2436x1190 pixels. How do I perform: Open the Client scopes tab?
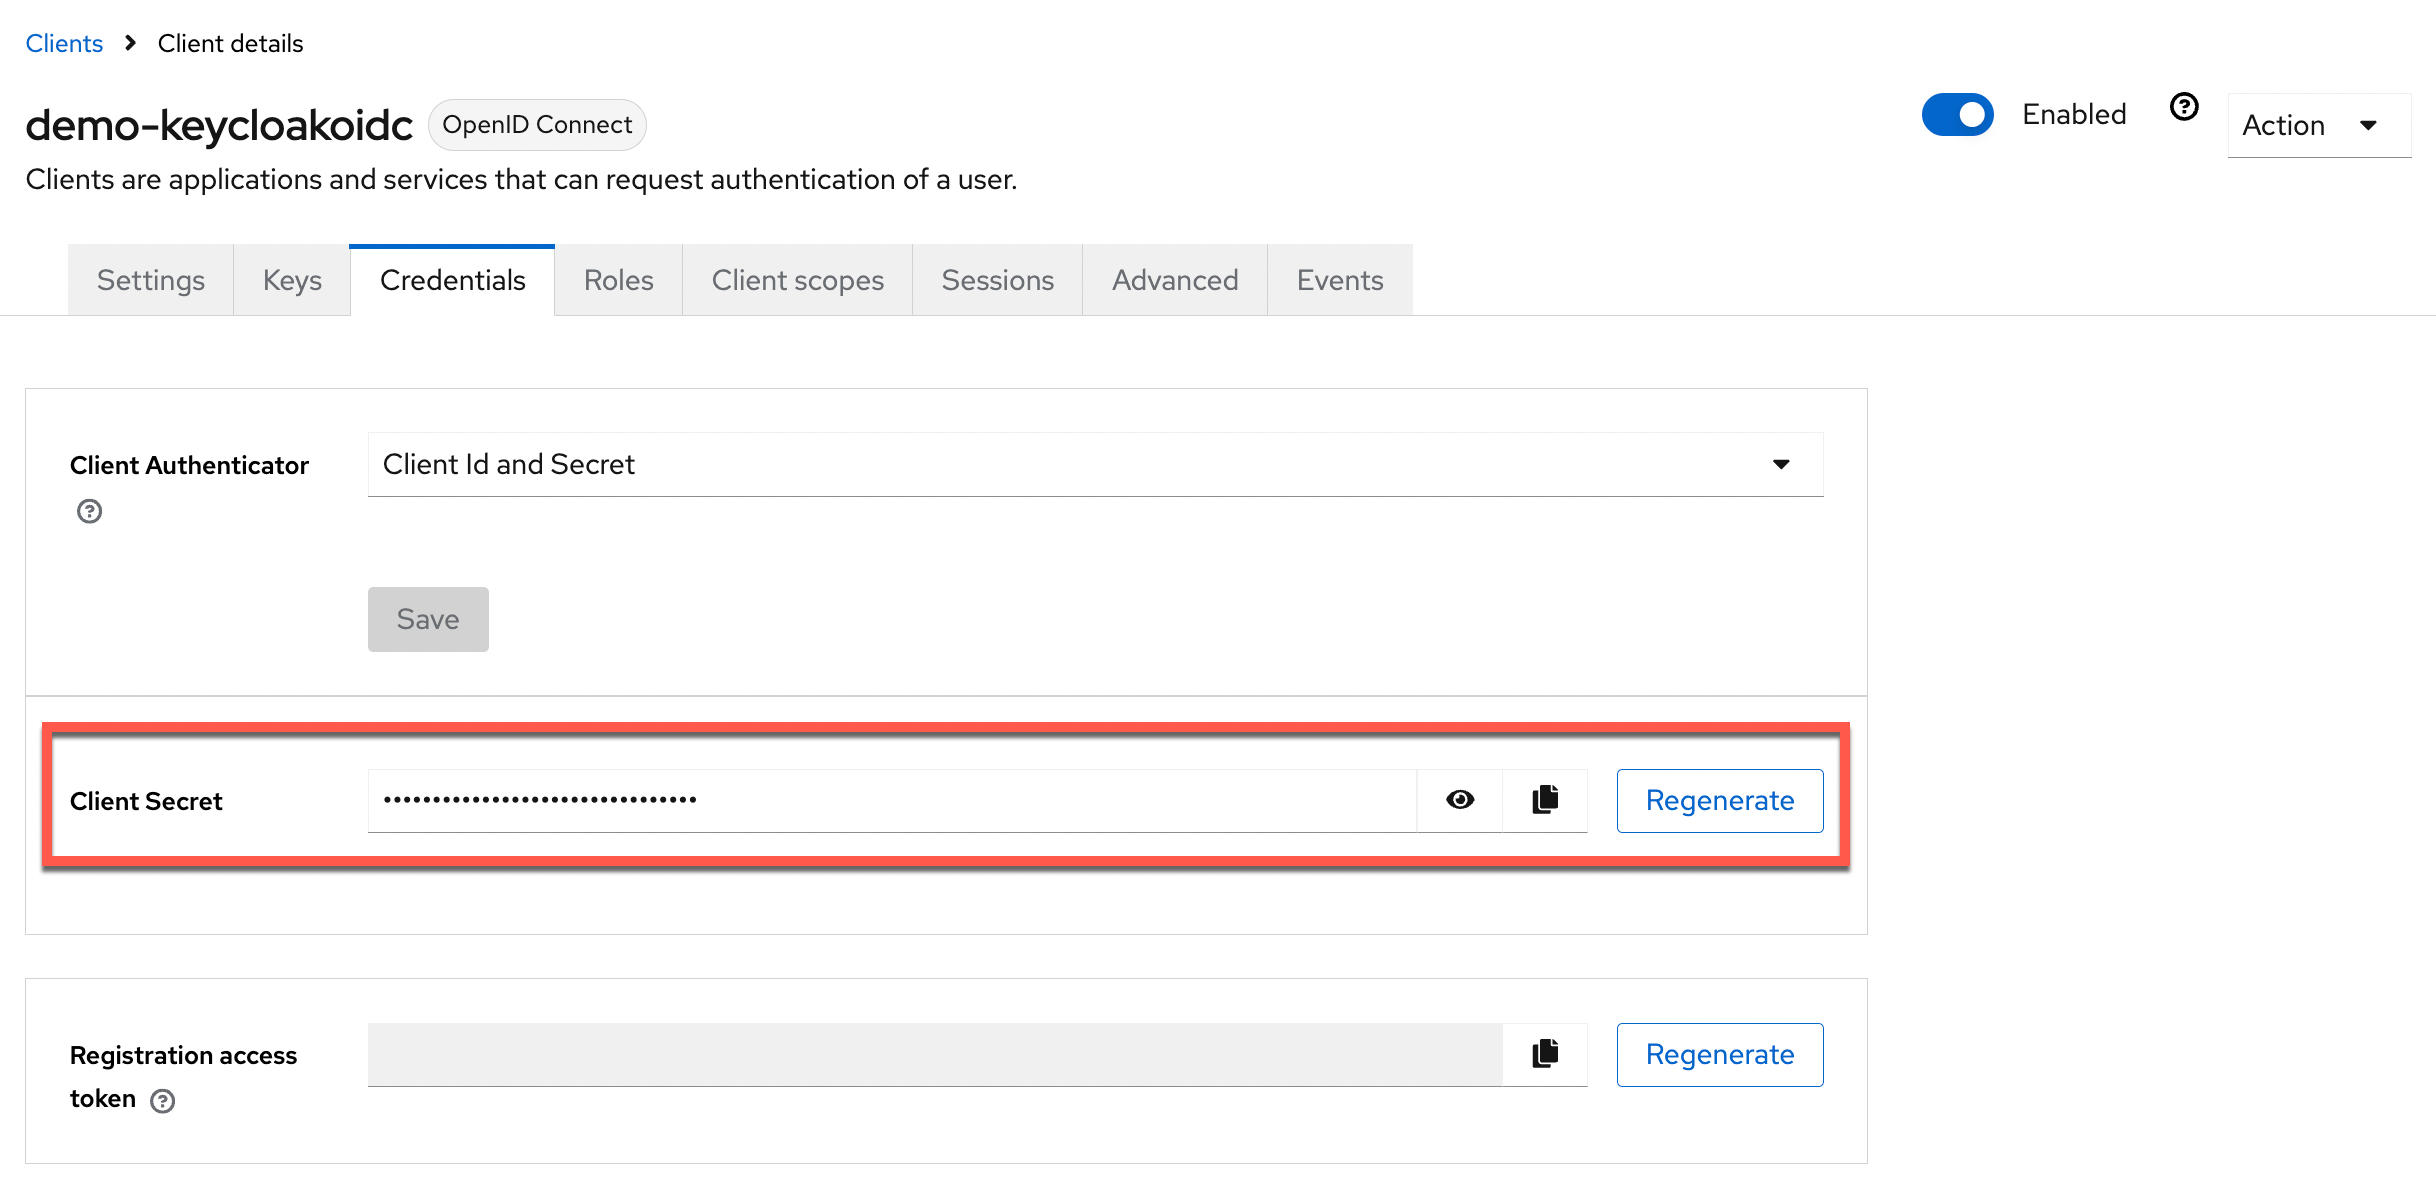tap(797, 280)
